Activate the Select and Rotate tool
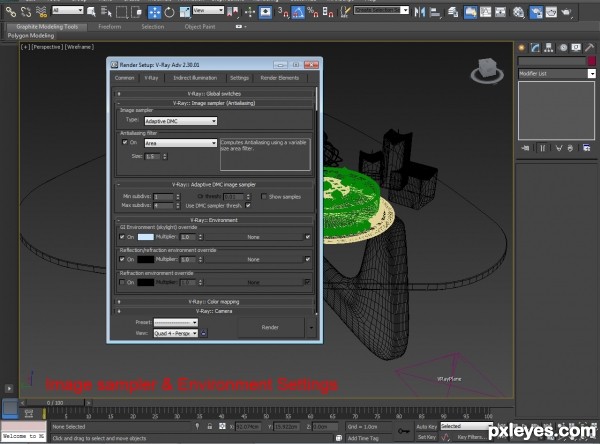The image size is (600, 444). coord(169,12)
